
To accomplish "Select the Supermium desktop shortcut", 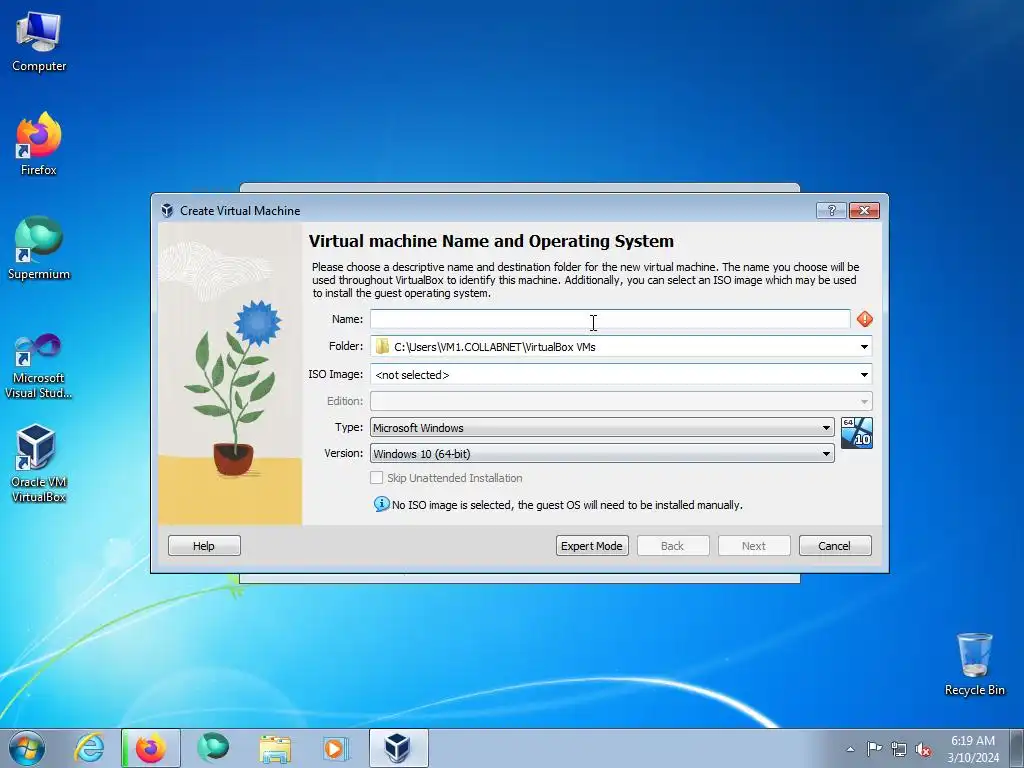I will click(x=39, y=248).
